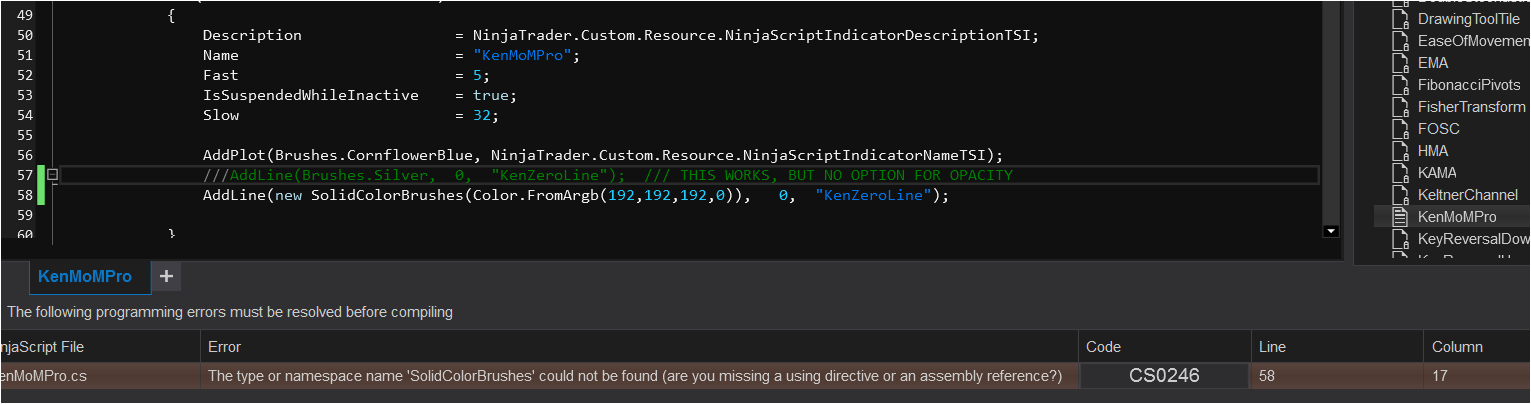Click the opening brace on line 49
The image size is (1531, 404).
171,15
